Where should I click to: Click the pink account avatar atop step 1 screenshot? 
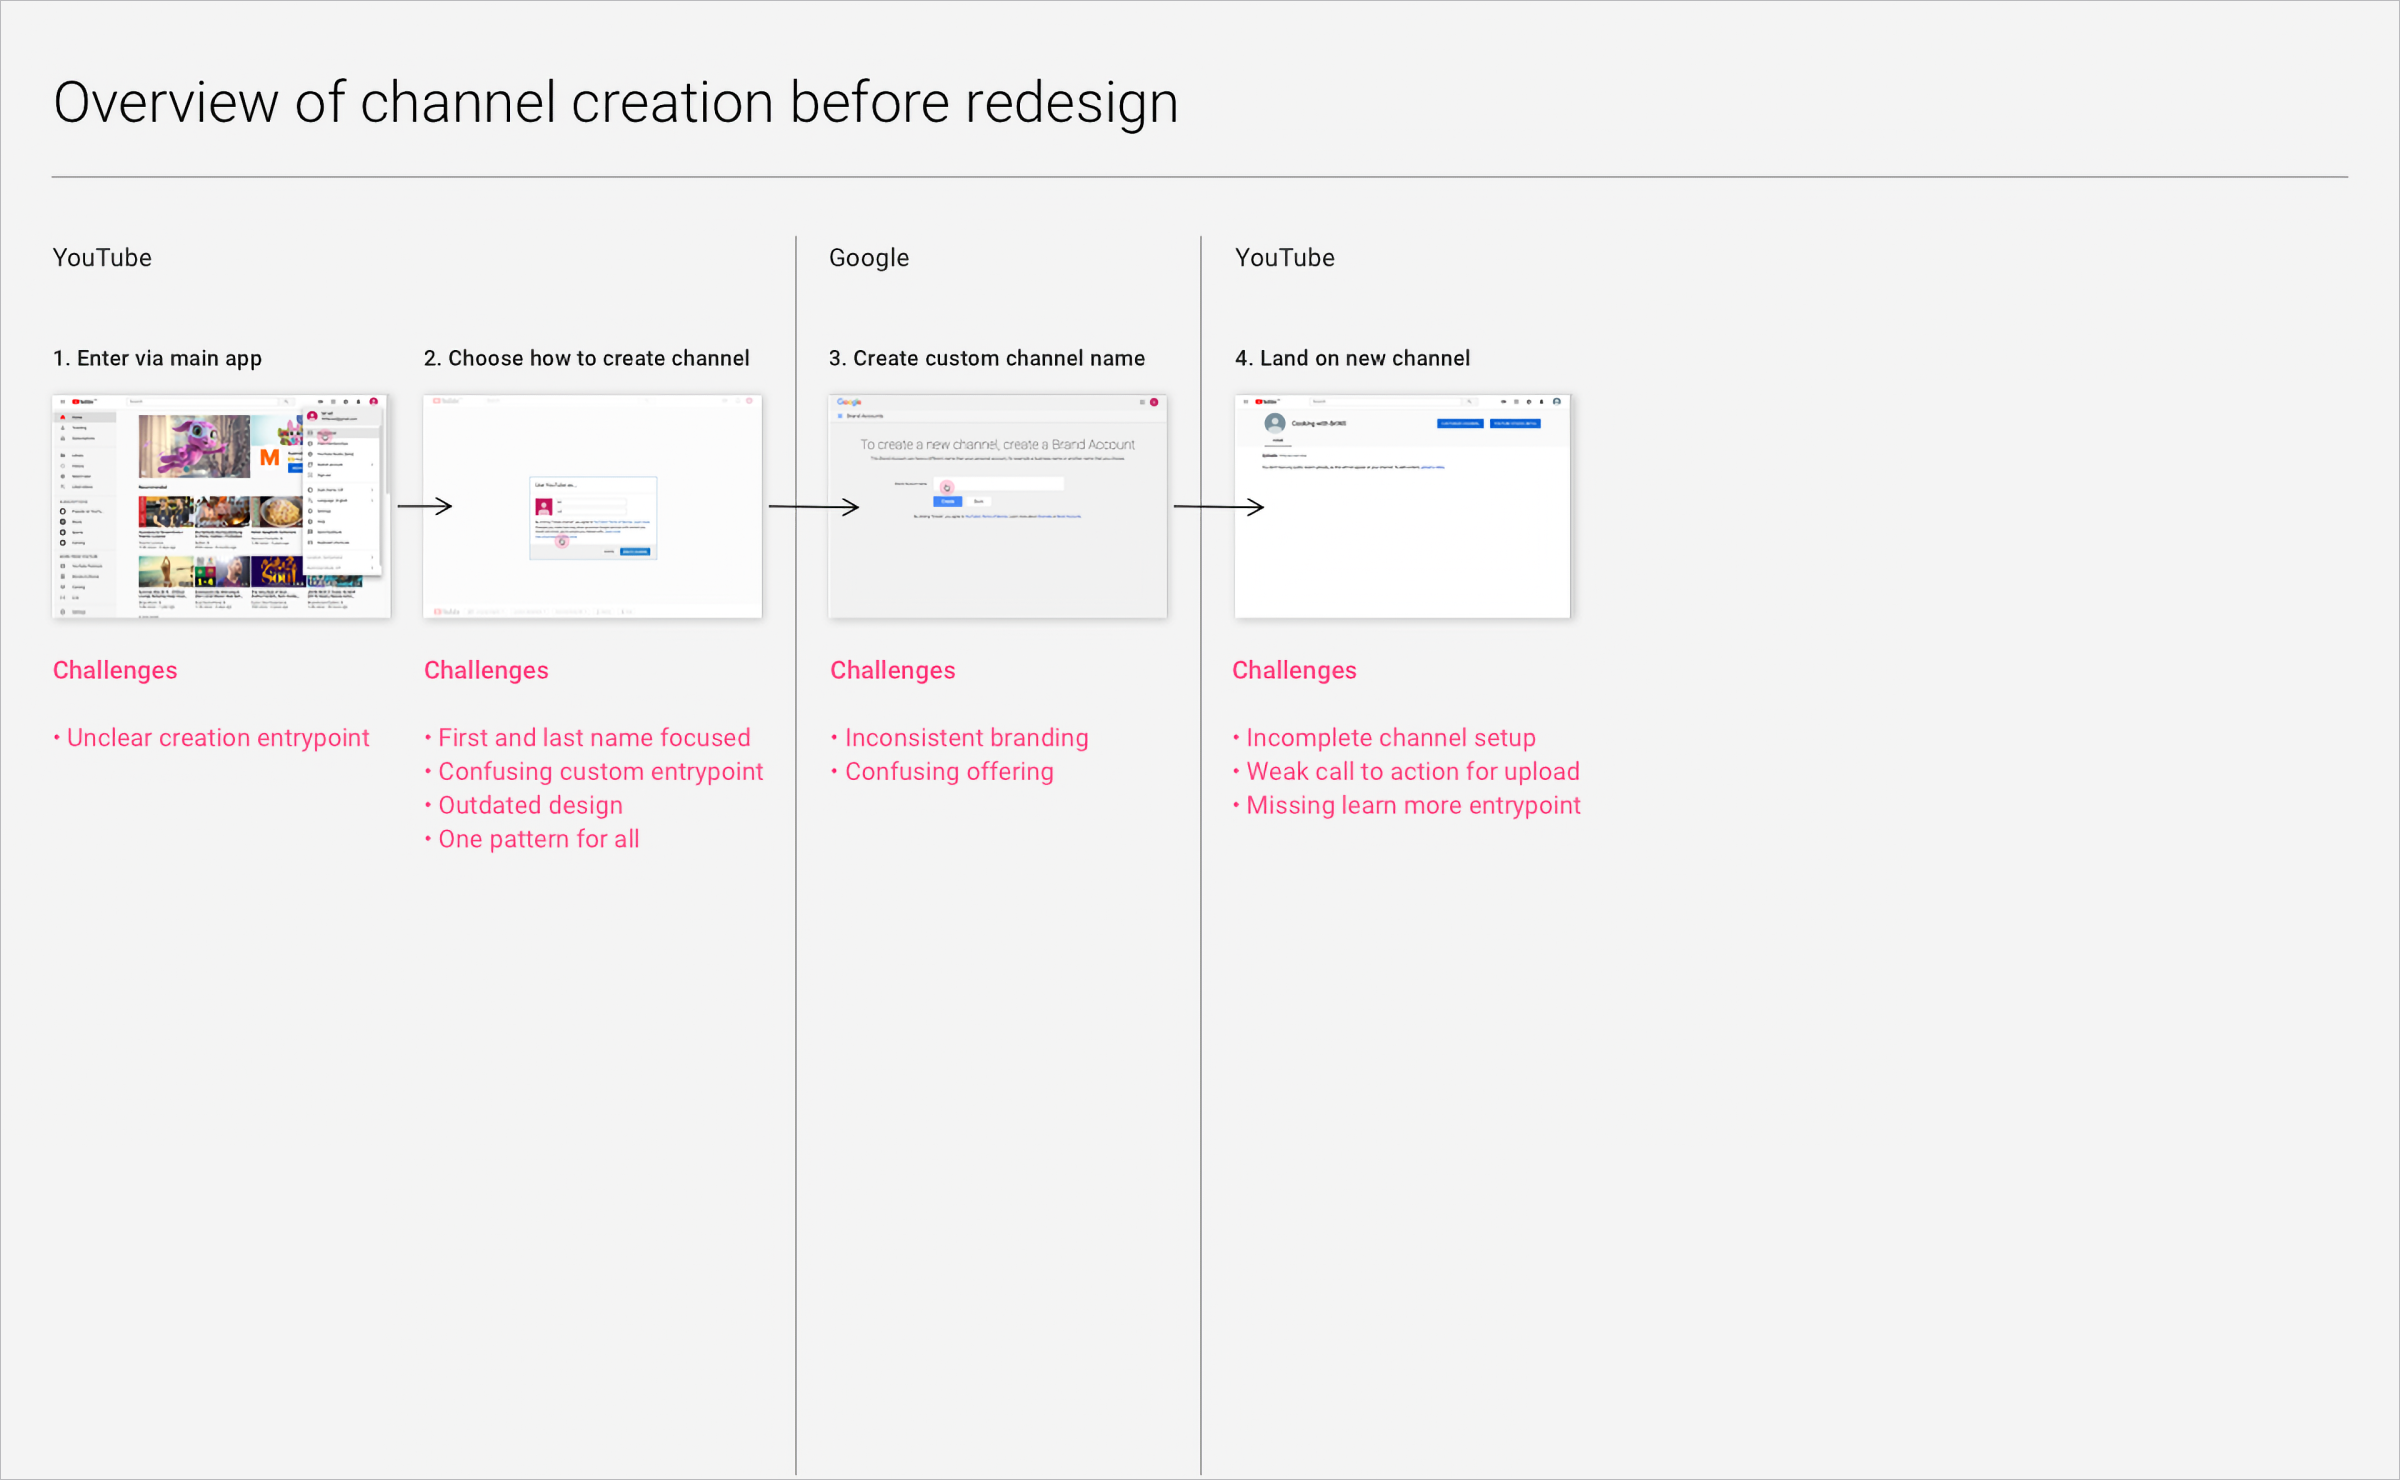click(x=374, y=402)
